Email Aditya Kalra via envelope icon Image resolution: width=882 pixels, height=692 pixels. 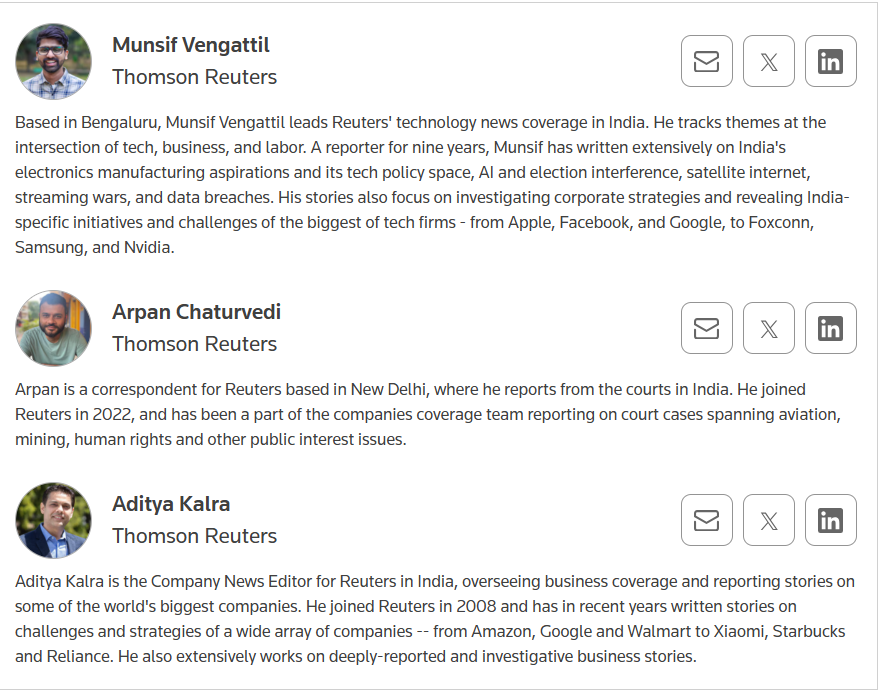pyautogui.click(x=706, y=520)
